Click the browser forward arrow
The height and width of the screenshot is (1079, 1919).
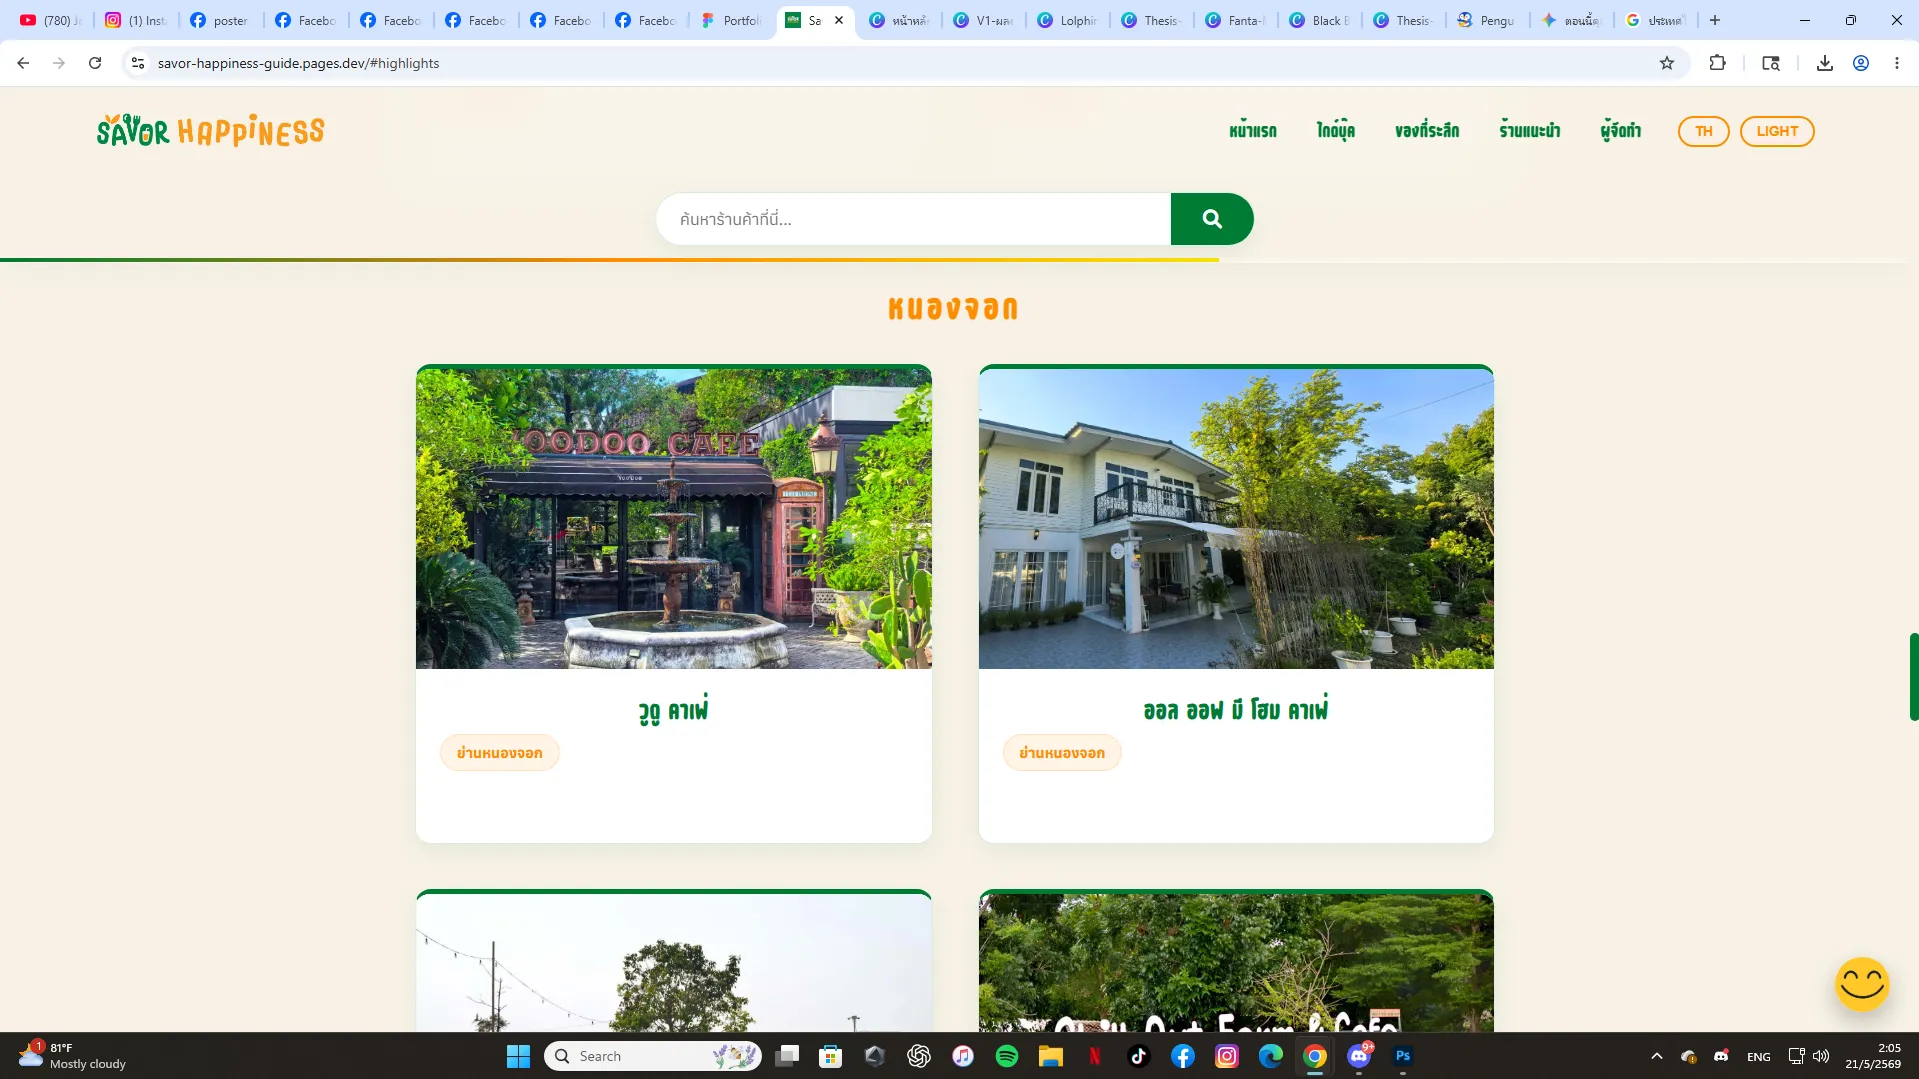59,63
